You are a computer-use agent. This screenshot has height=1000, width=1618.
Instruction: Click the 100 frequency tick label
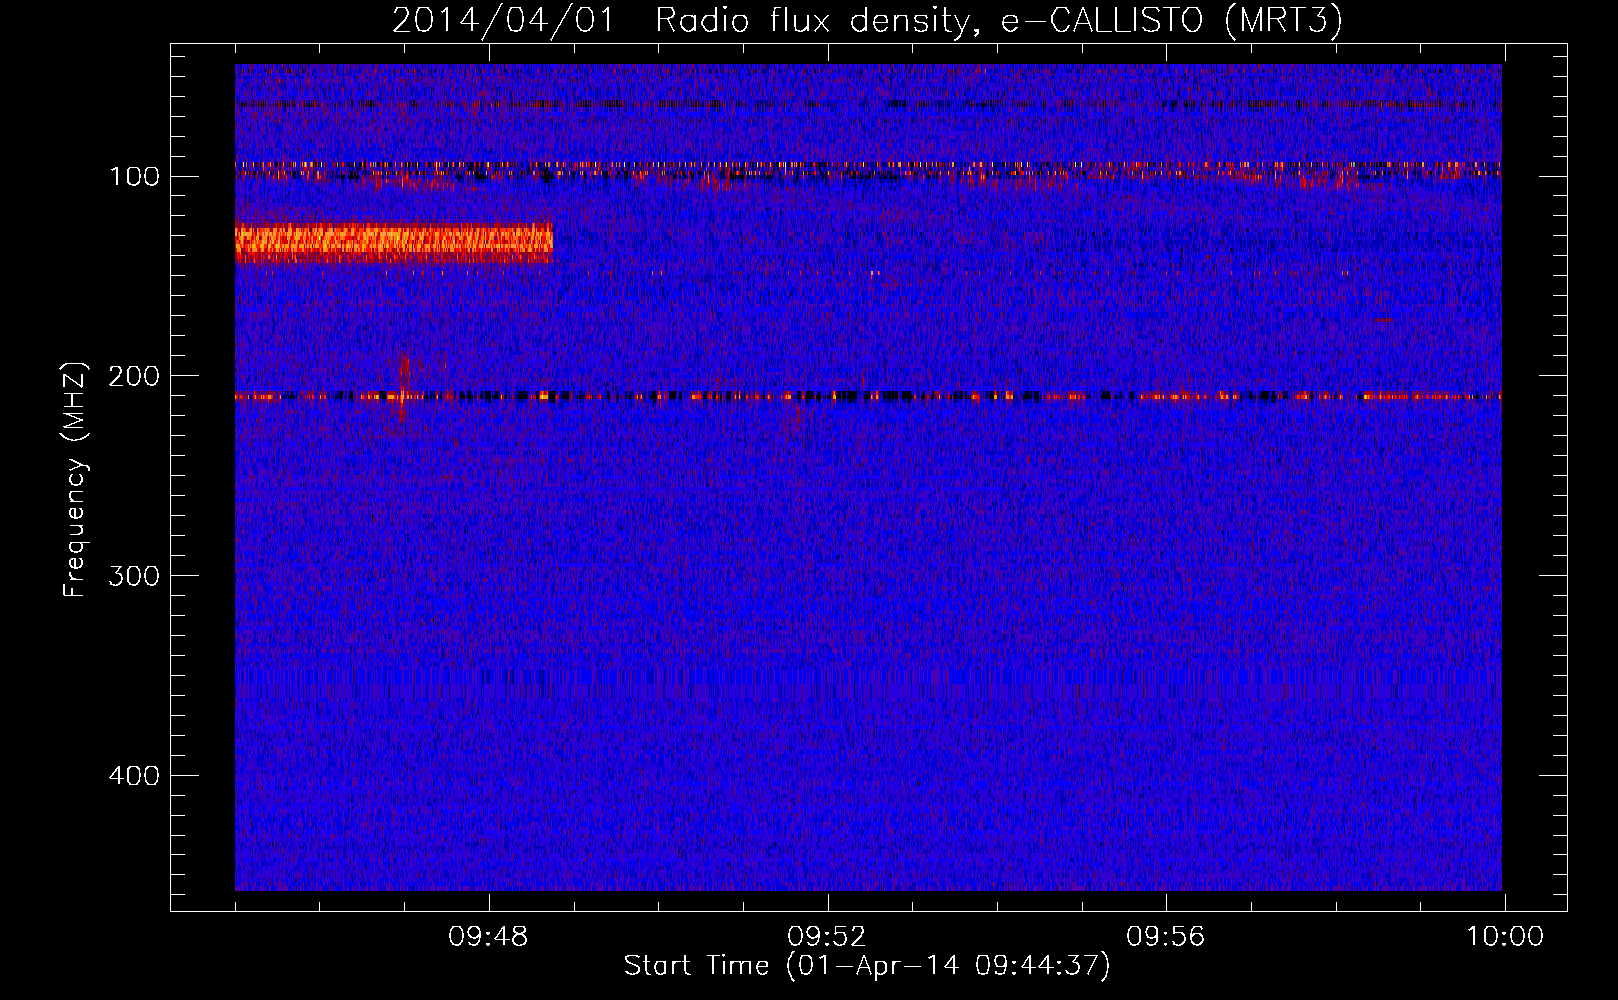coord(134,177)
